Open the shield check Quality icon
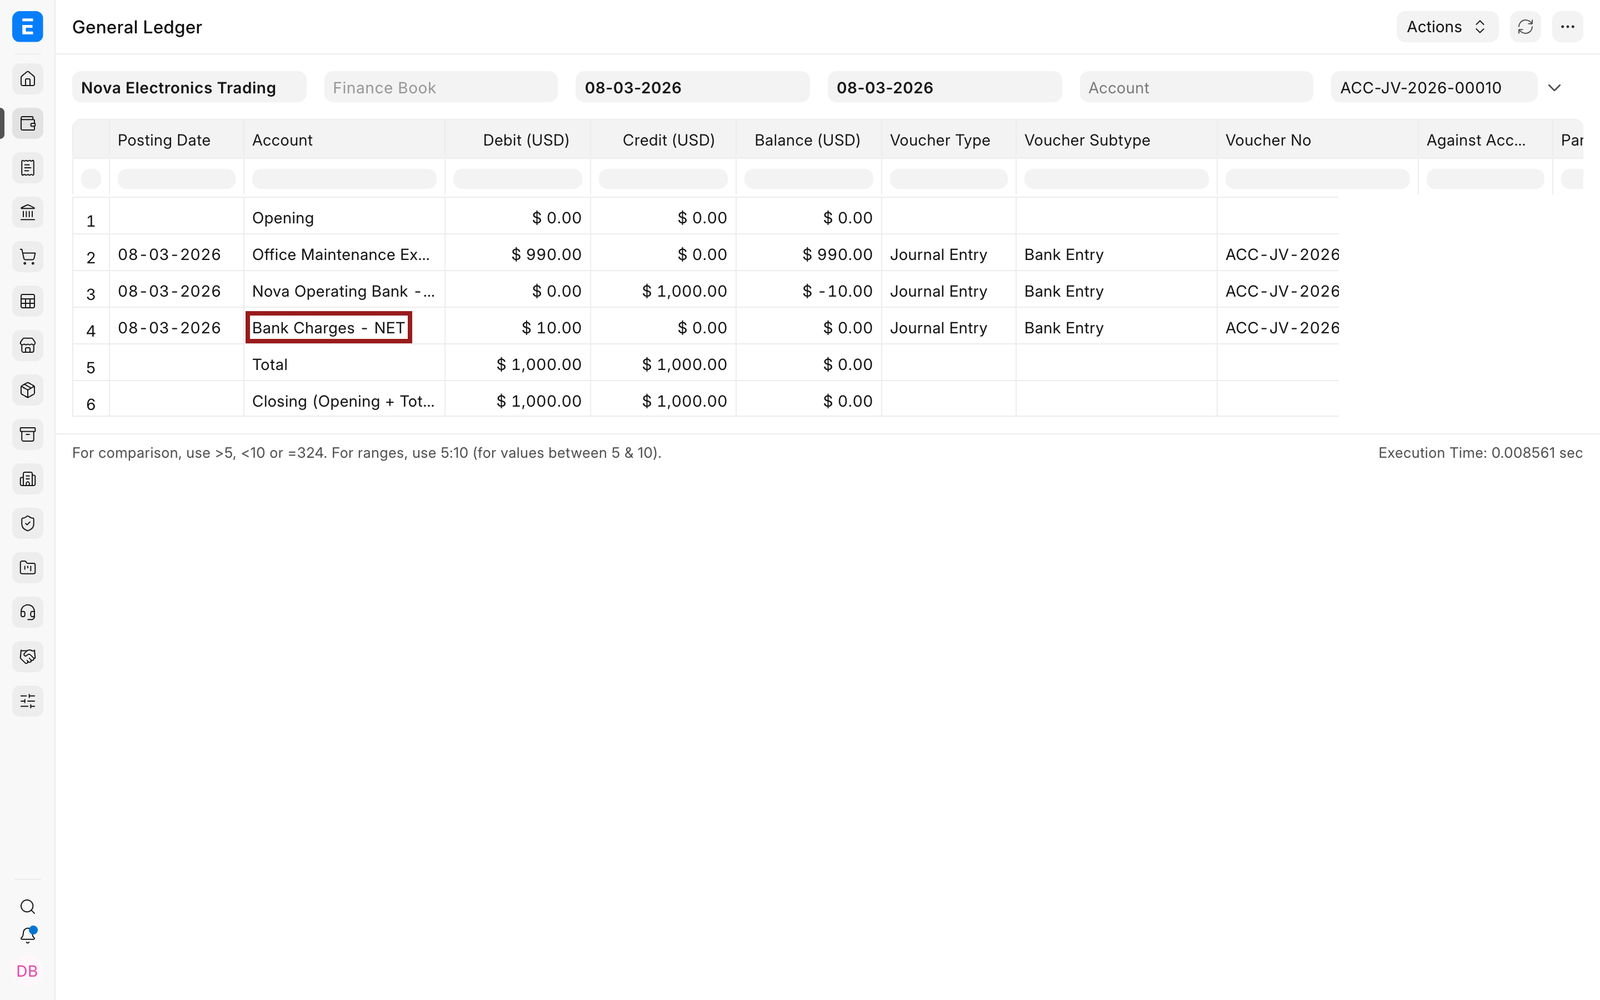Viewport: 1600px width, 1000px height. point(28,523)
